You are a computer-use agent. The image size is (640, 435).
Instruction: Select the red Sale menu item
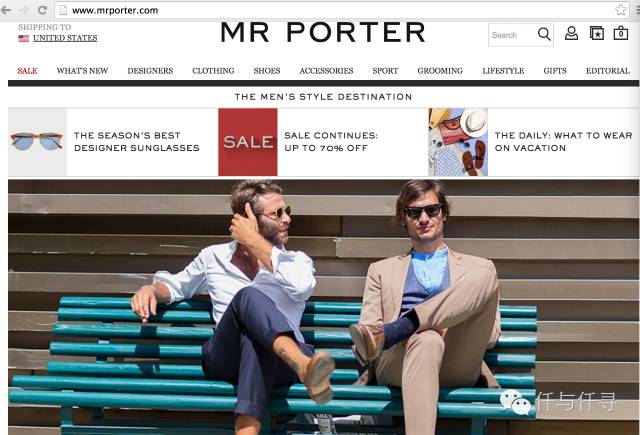27,71
